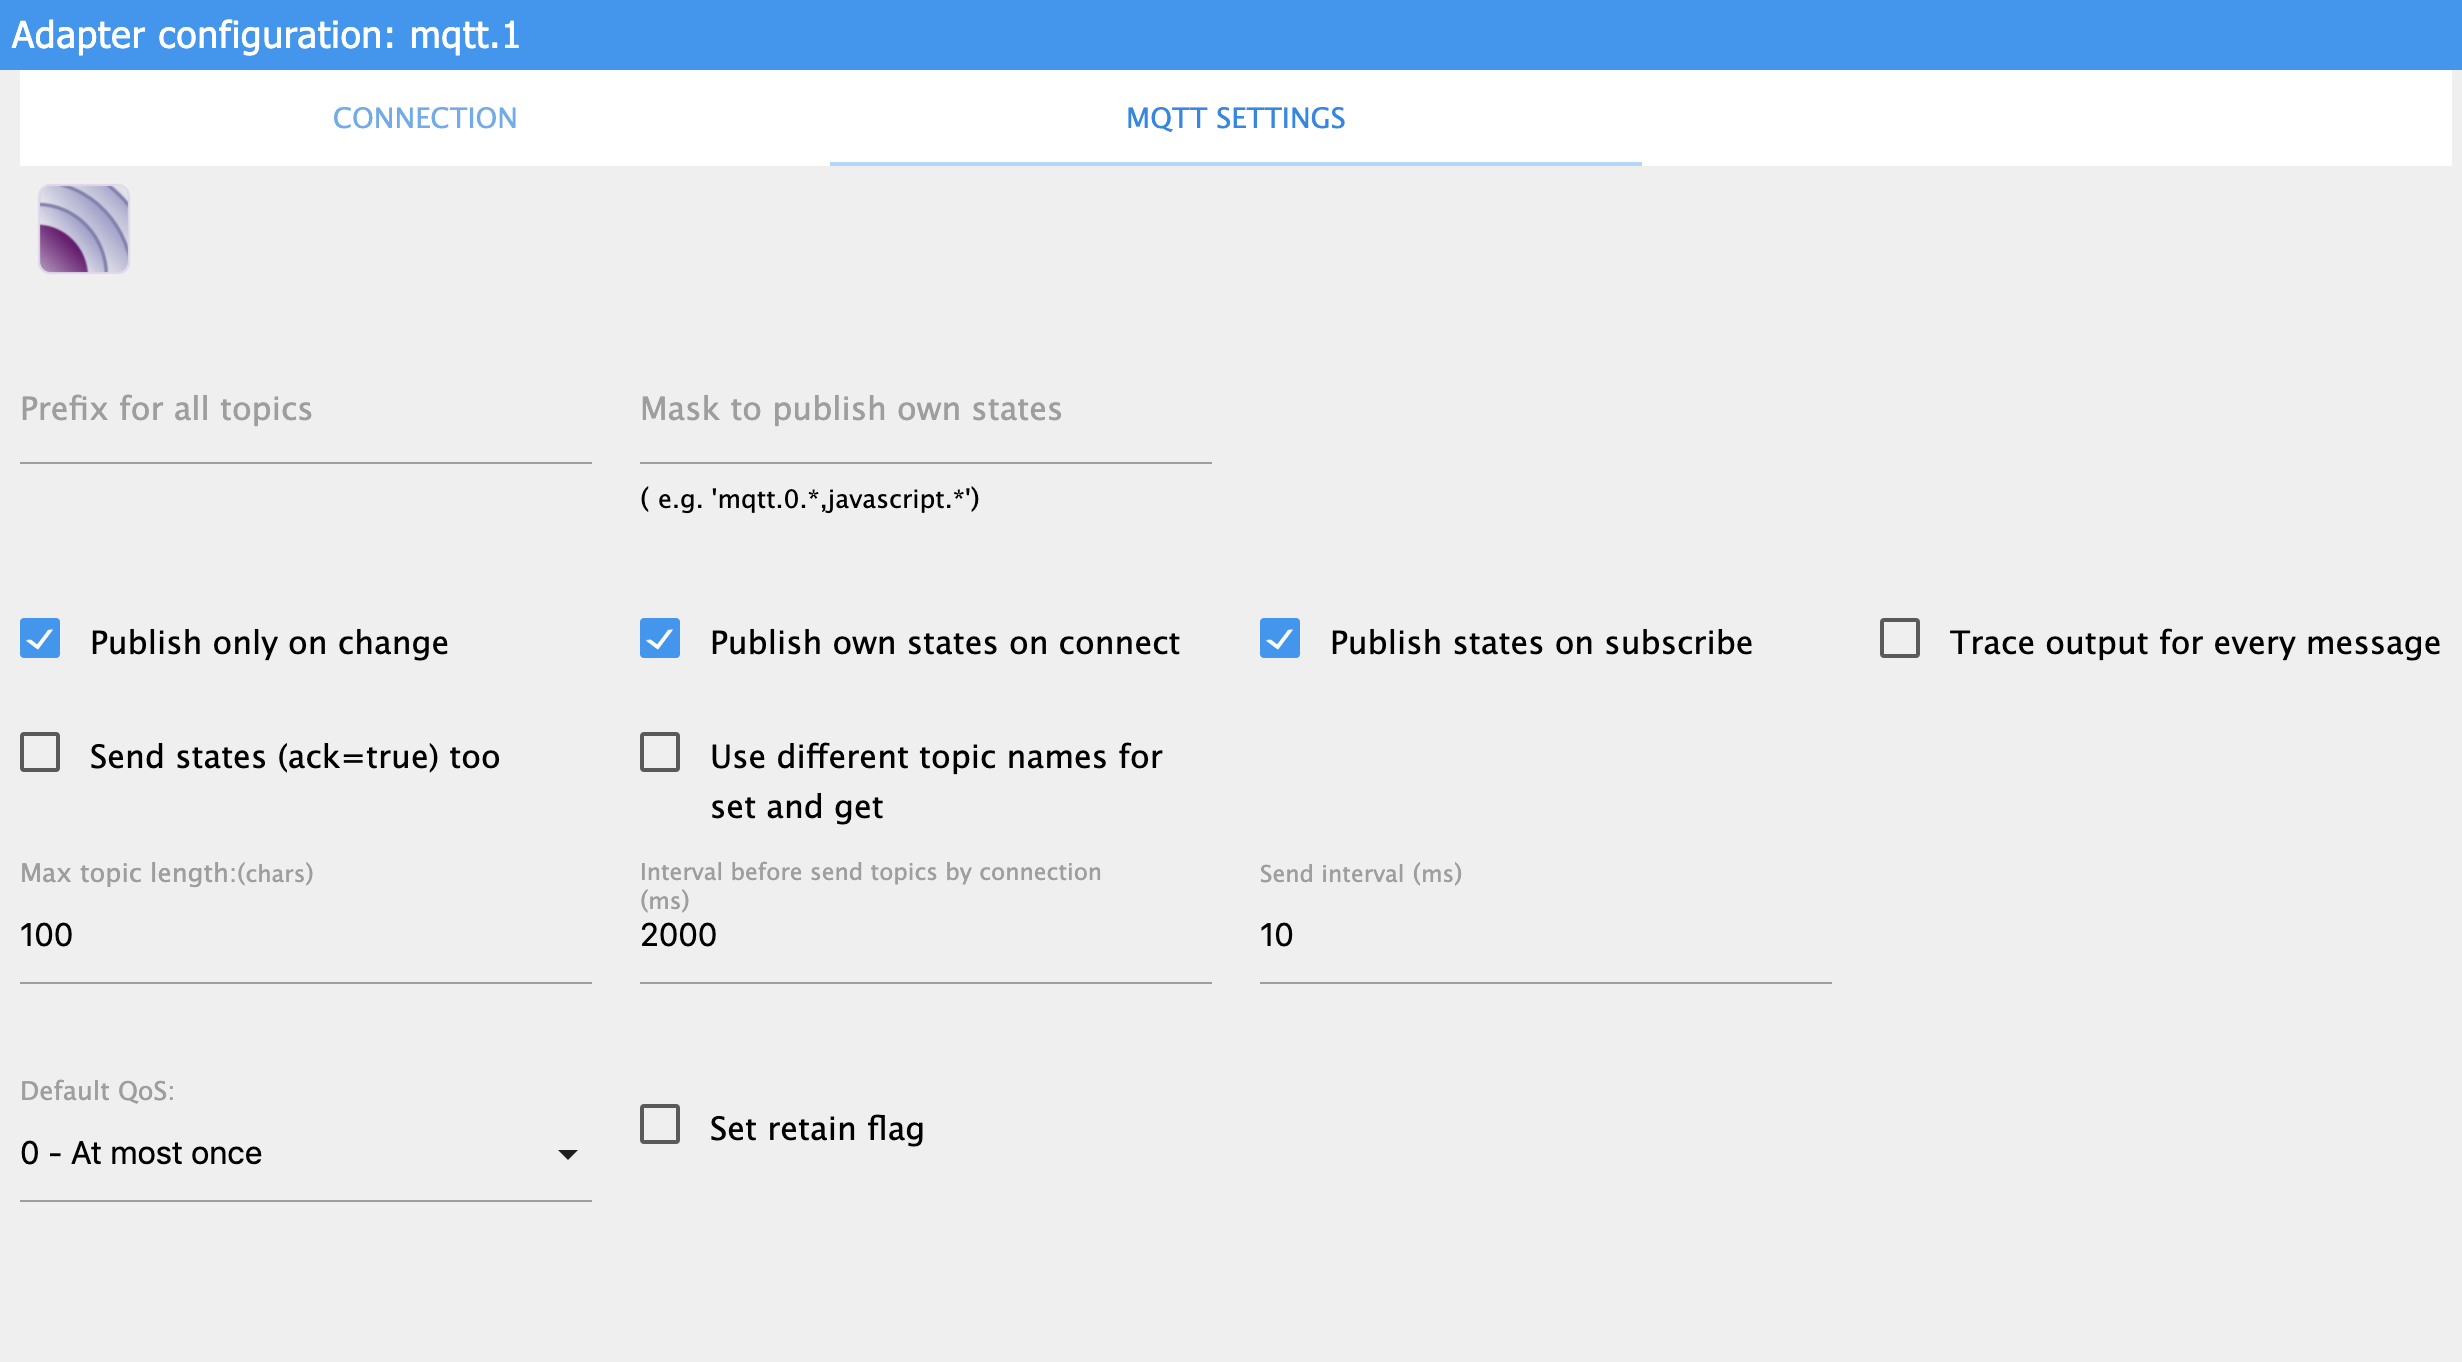Enable Trace output for every message
Image resolution: width=2462 pixels, height=1362 pixels.
[x=1899, y=639]
